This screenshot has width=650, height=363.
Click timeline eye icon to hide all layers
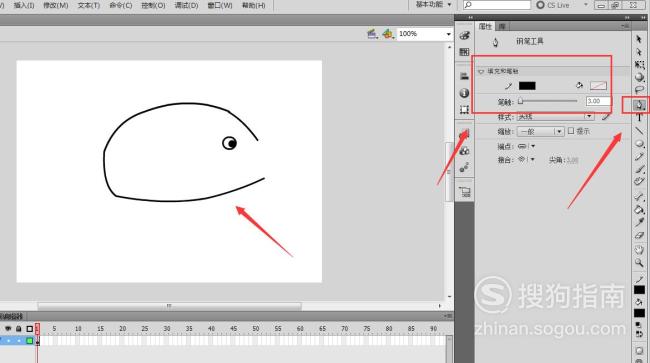coord(8,329)
